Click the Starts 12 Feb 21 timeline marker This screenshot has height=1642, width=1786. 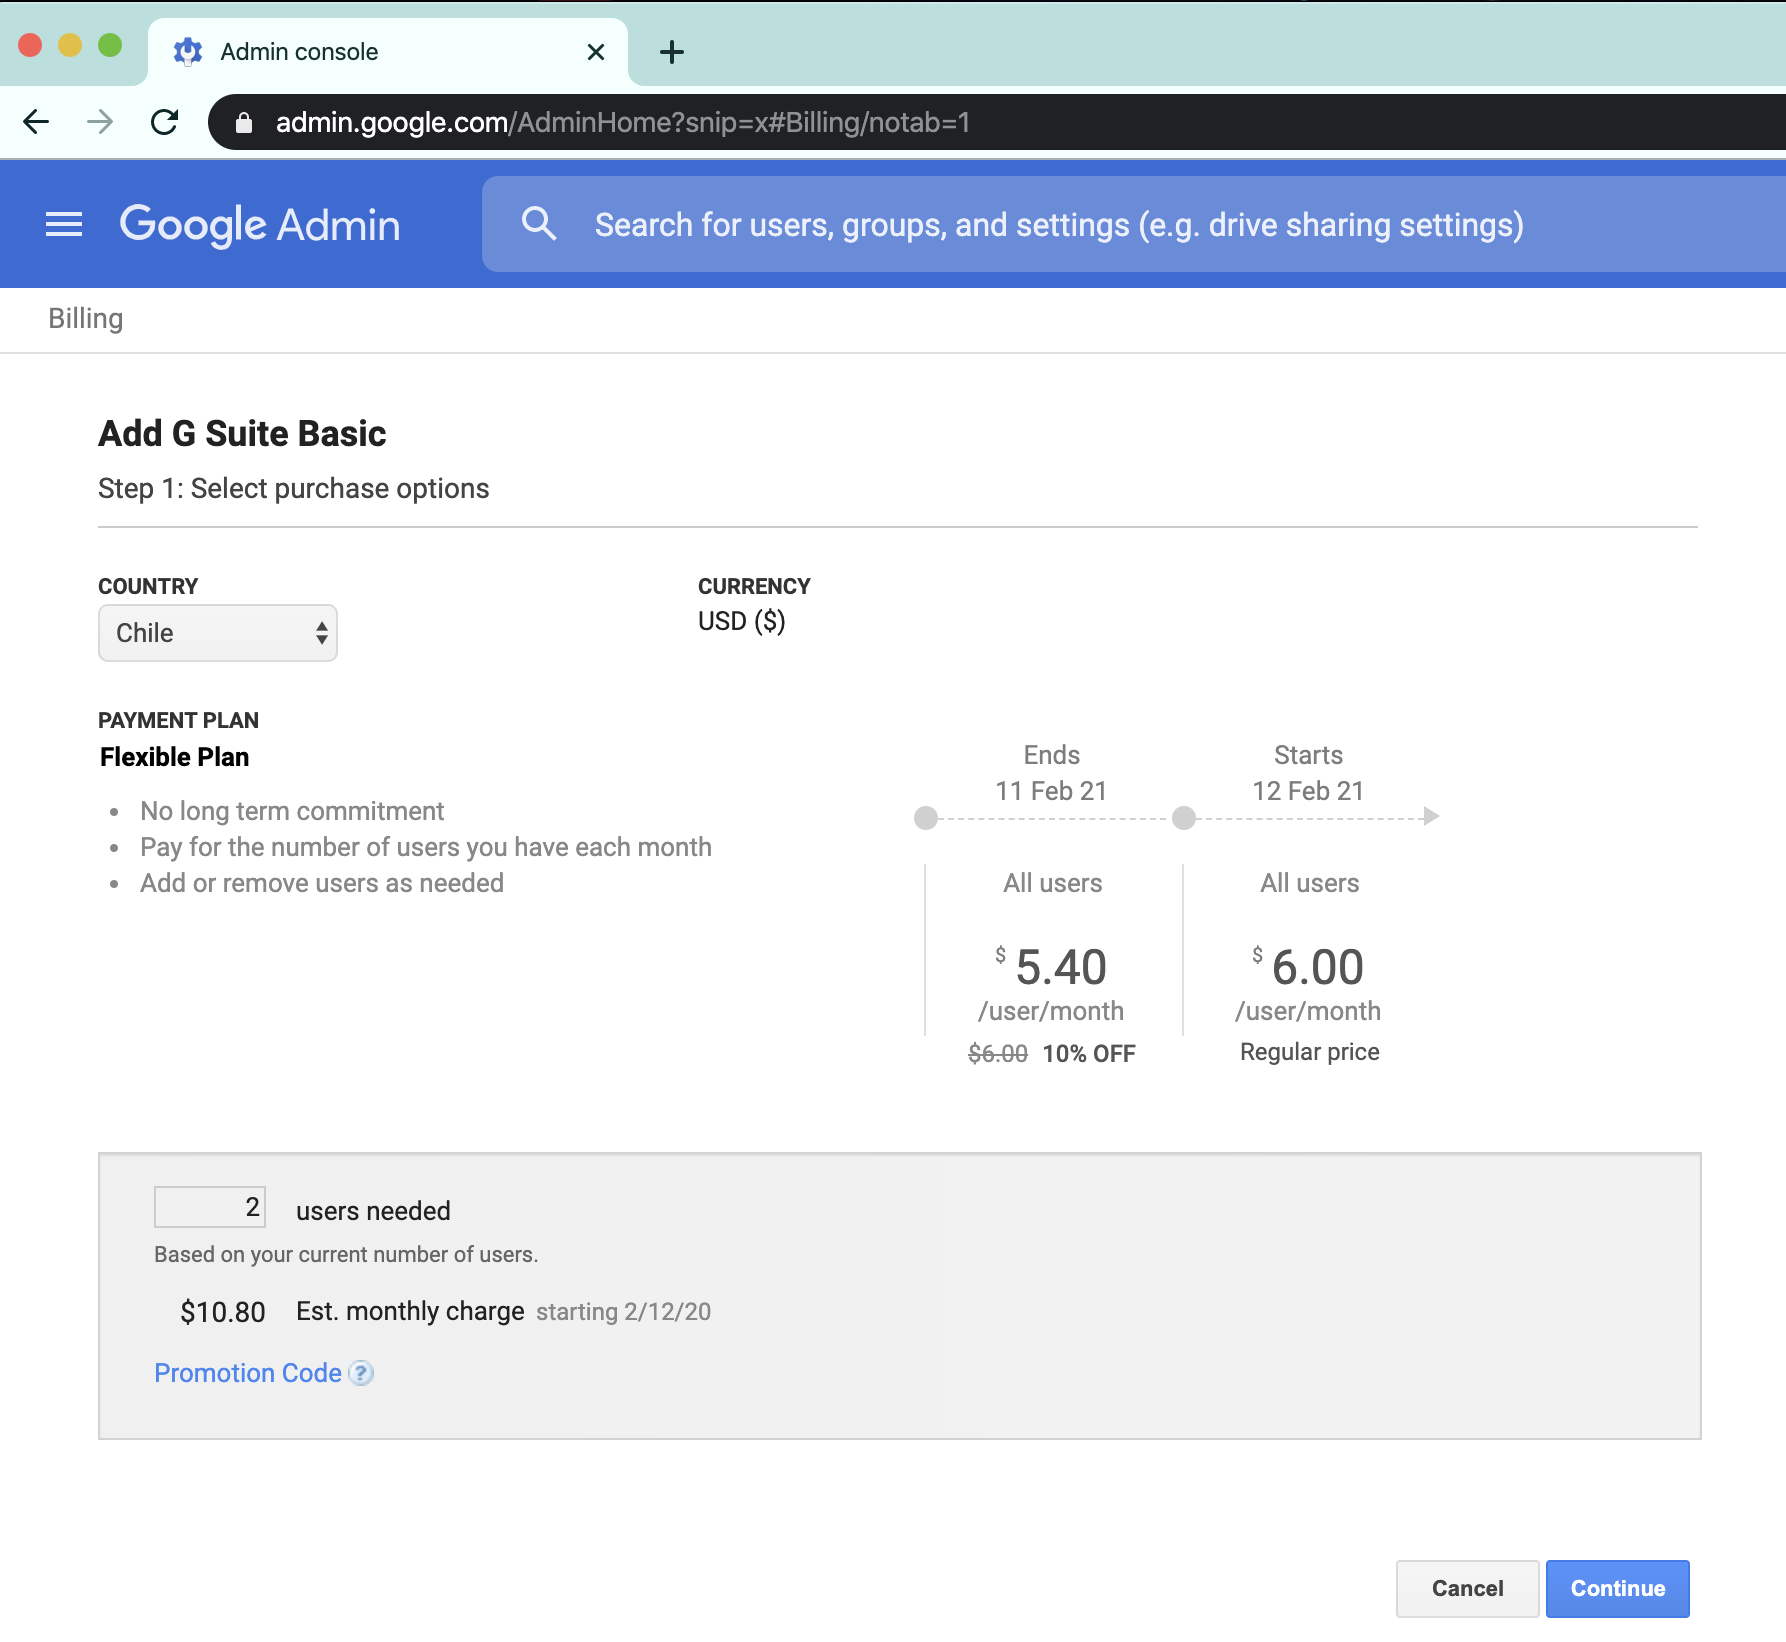pyautogui.click(x=1184, y=818)
